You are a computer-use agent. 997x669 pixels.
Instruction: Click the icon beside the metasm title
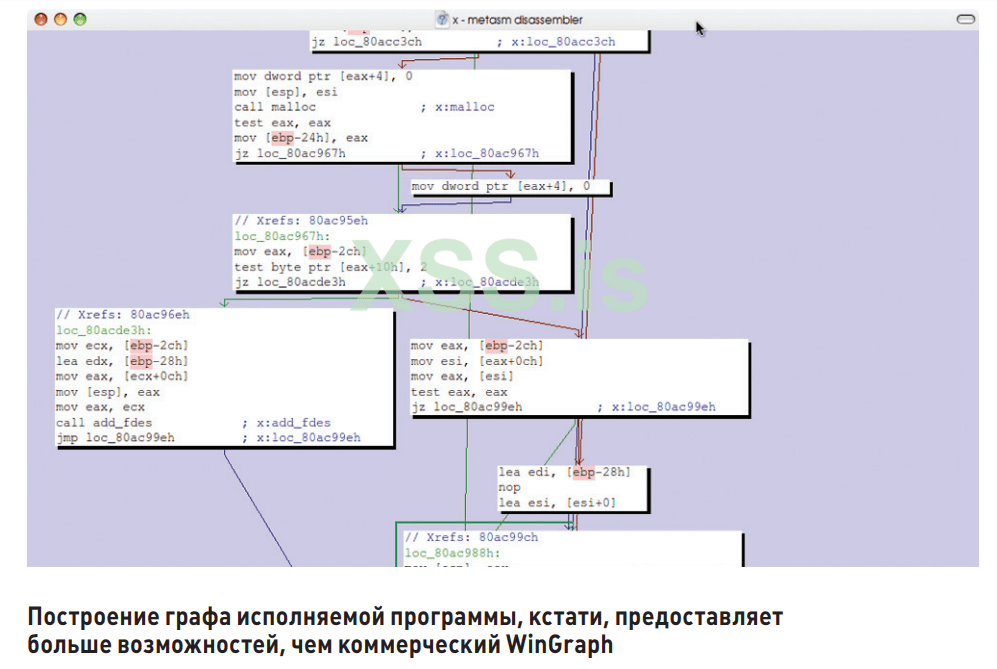point(442,20)
